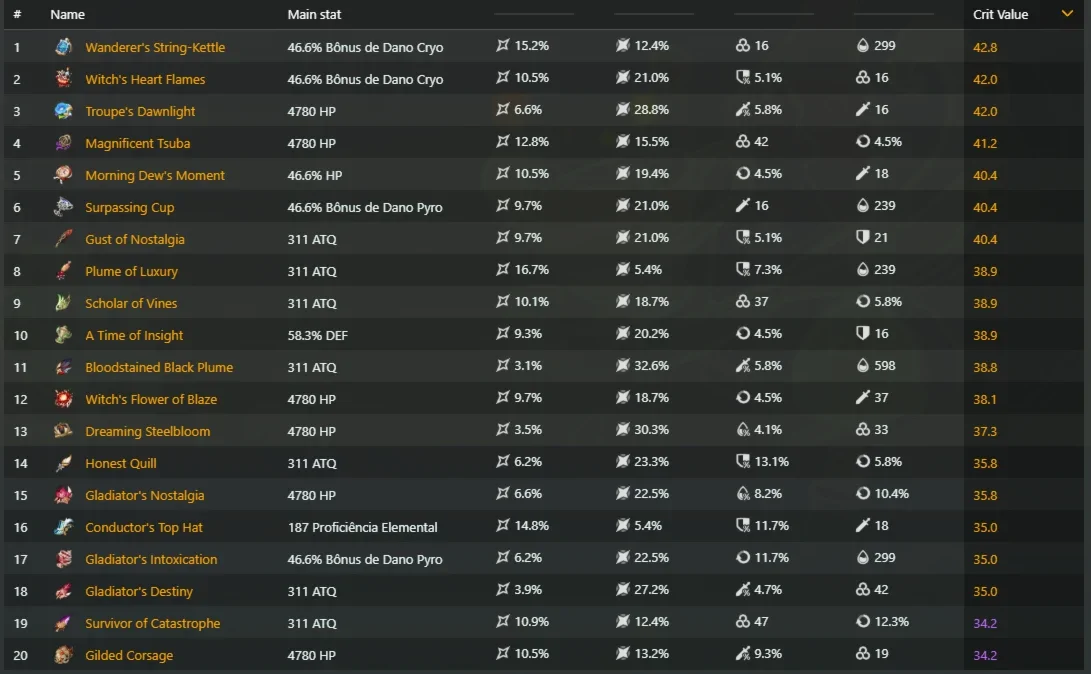Click the Wanderer's String-Kettle artifact icon
1091x674 pixels.
63,47
